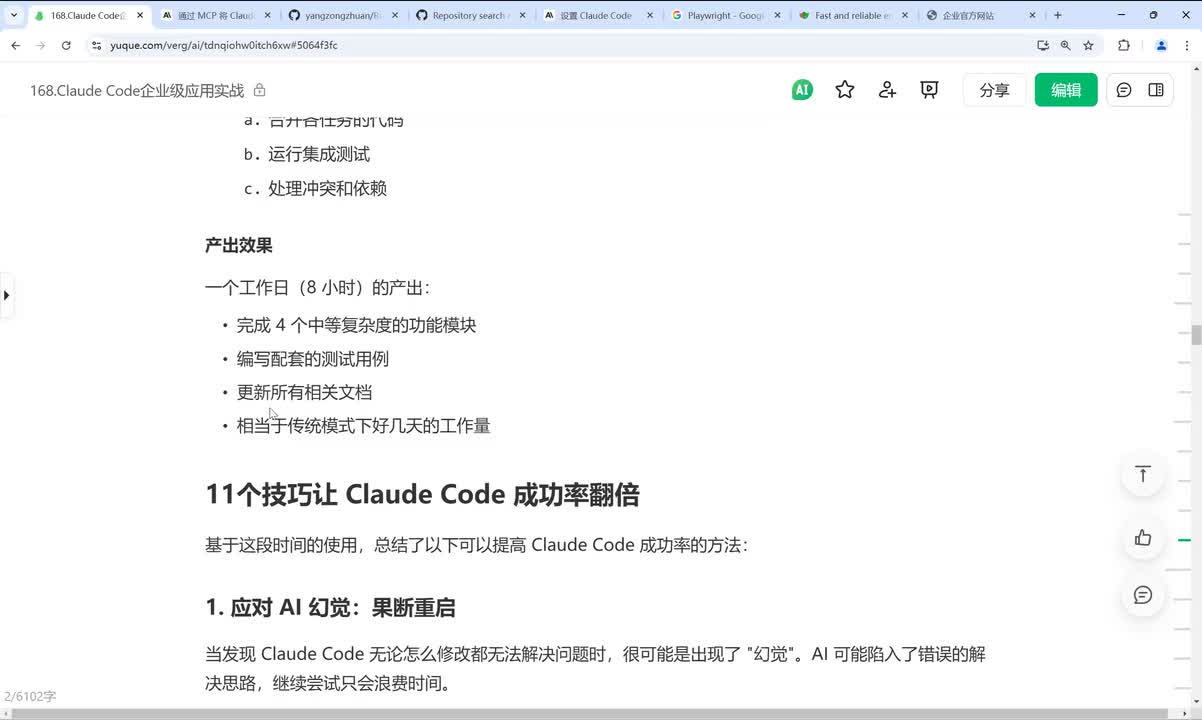Click bullet 完成 4 个中等复杂度的功能模块

356,325
